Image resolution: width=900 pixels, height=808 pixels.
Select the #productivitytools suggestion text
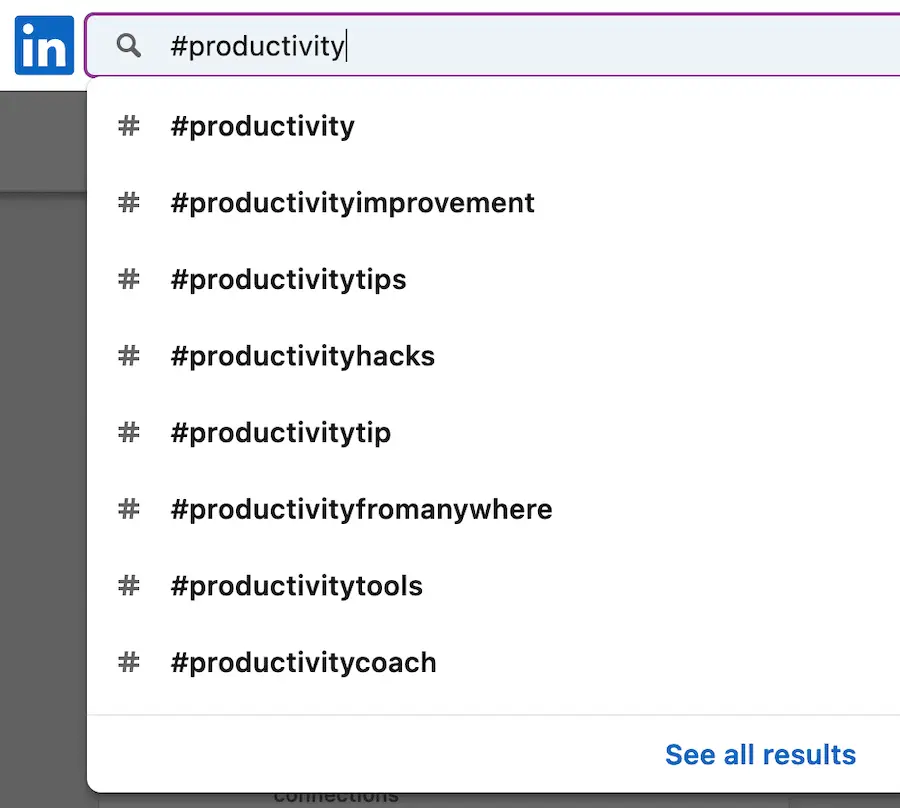297,586
